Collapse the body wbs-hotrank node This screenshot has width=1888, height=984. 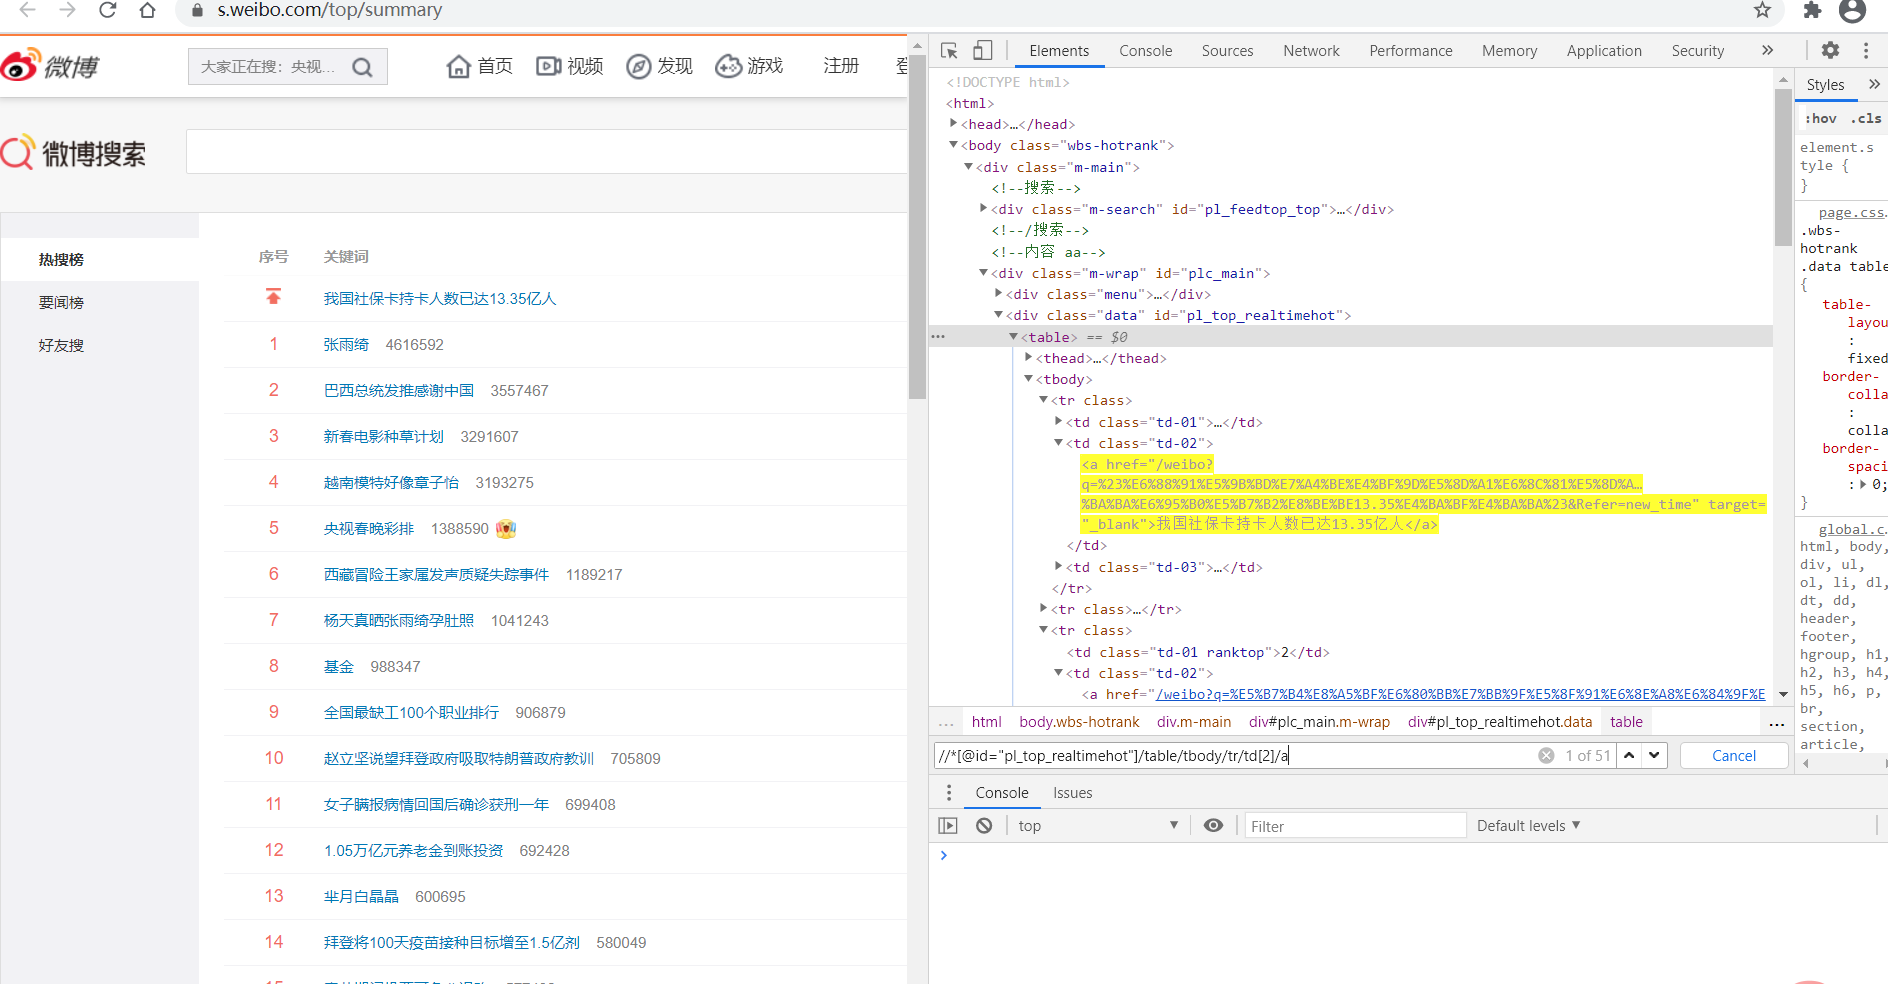pyautogui.click(x=953, y=145)
